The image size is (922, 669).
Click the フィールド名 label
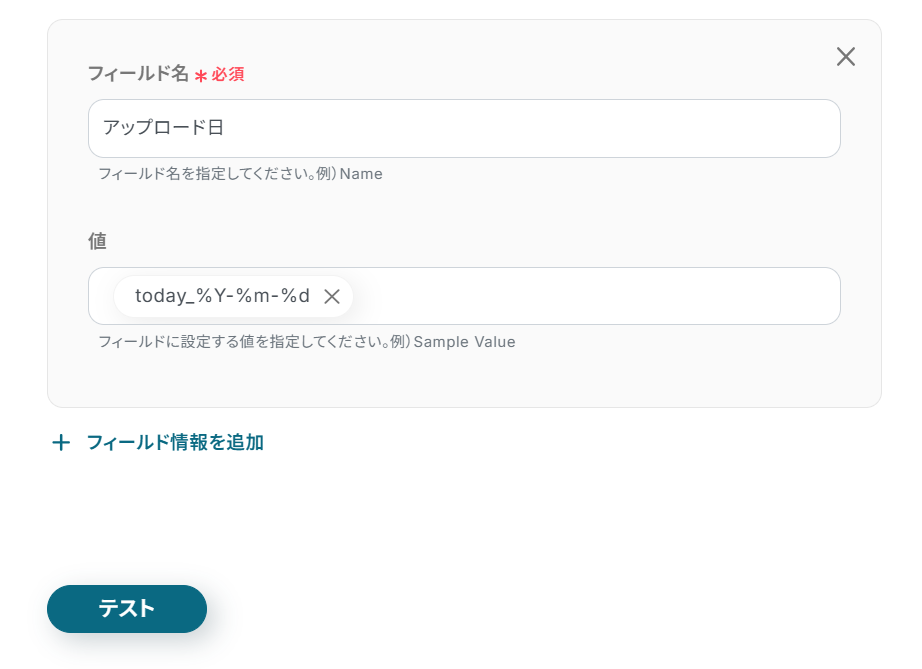click(x=137, y=74)
